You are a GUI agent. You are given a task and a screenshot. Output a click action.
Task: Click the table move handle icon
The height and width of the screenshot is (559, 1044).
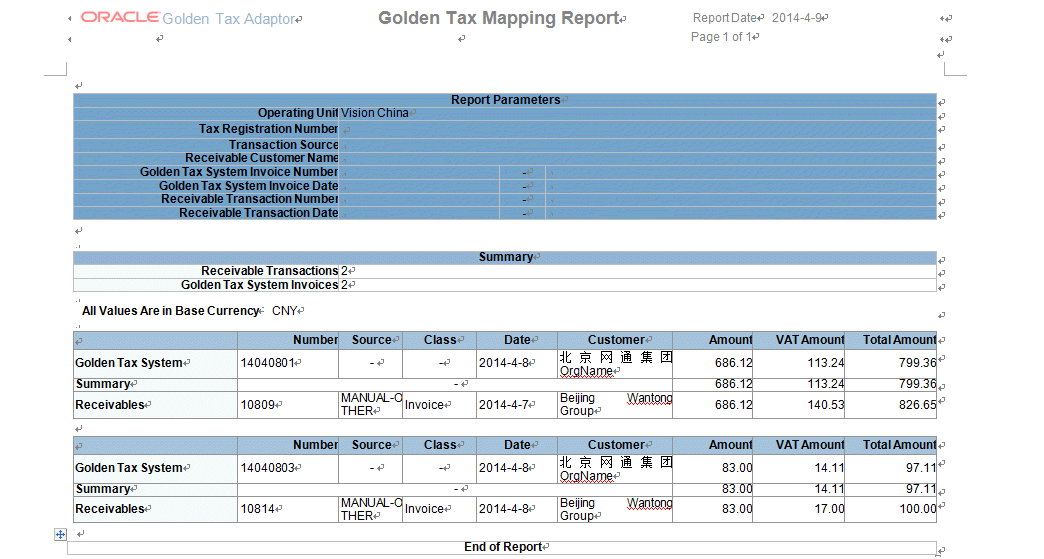click(x=60, y=534)
